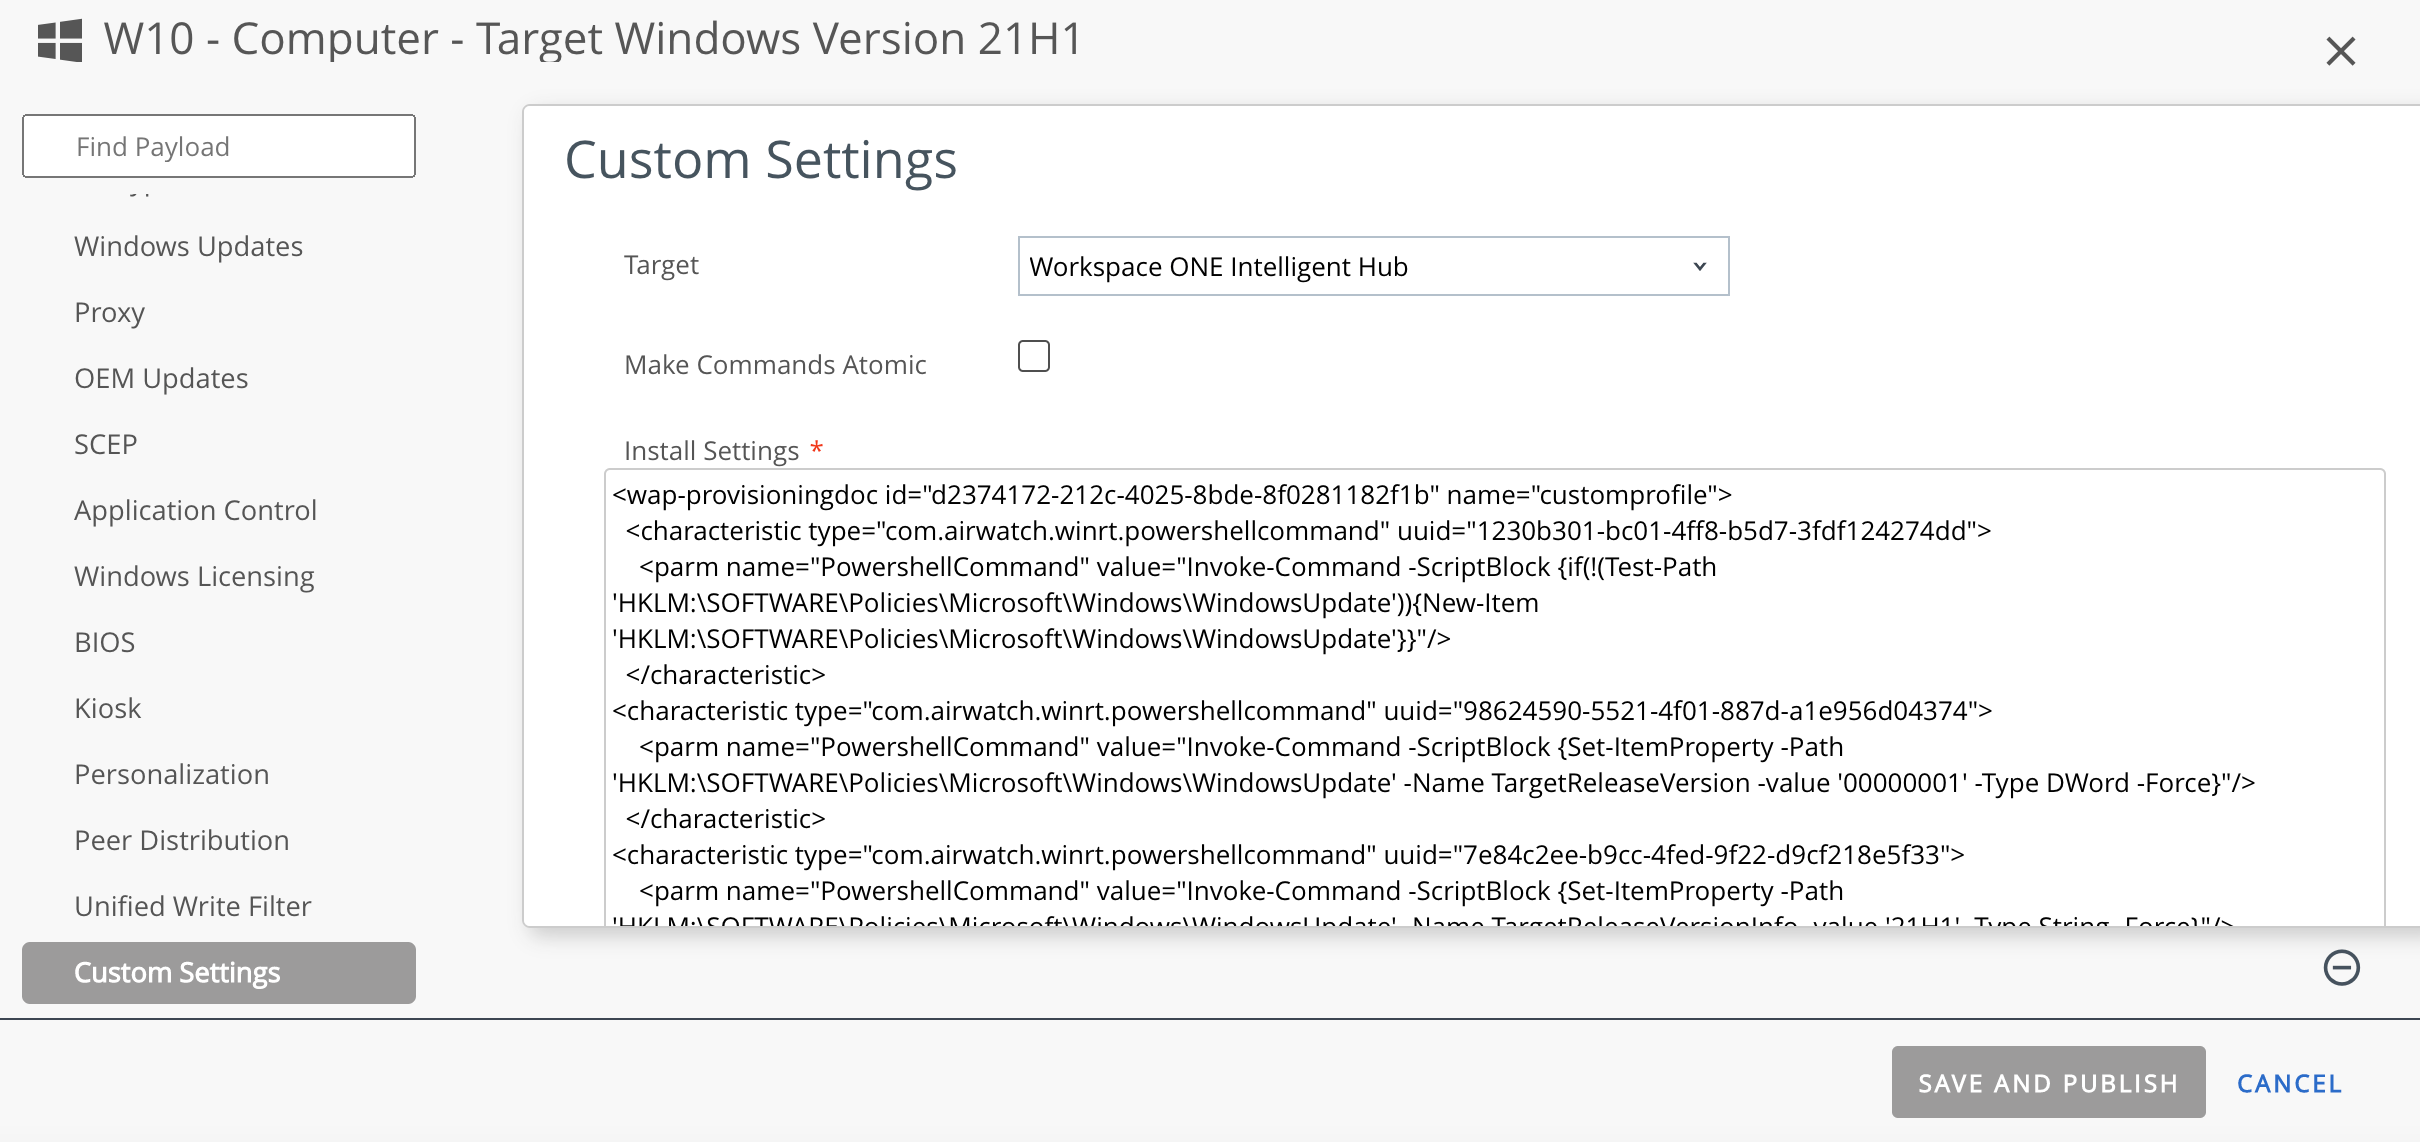Open the Target dropdown menu
Screen dimensions: 2420x1142
point(1372,266)
